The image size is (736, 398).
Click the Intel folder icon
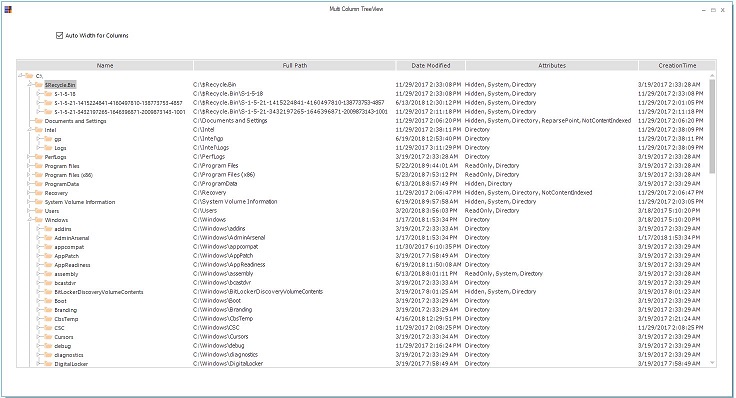point(39,130)
